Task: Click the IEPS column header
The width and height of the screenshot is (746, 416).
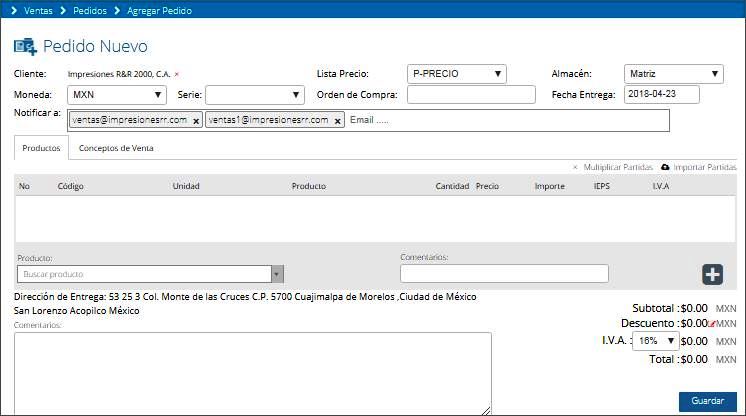Action: [601, 186]
